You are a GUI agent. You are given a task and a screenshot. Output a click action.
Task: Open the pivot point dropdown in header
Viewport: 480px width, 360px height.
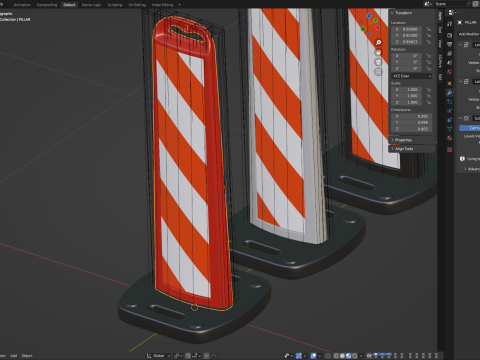tap(177, 356)
